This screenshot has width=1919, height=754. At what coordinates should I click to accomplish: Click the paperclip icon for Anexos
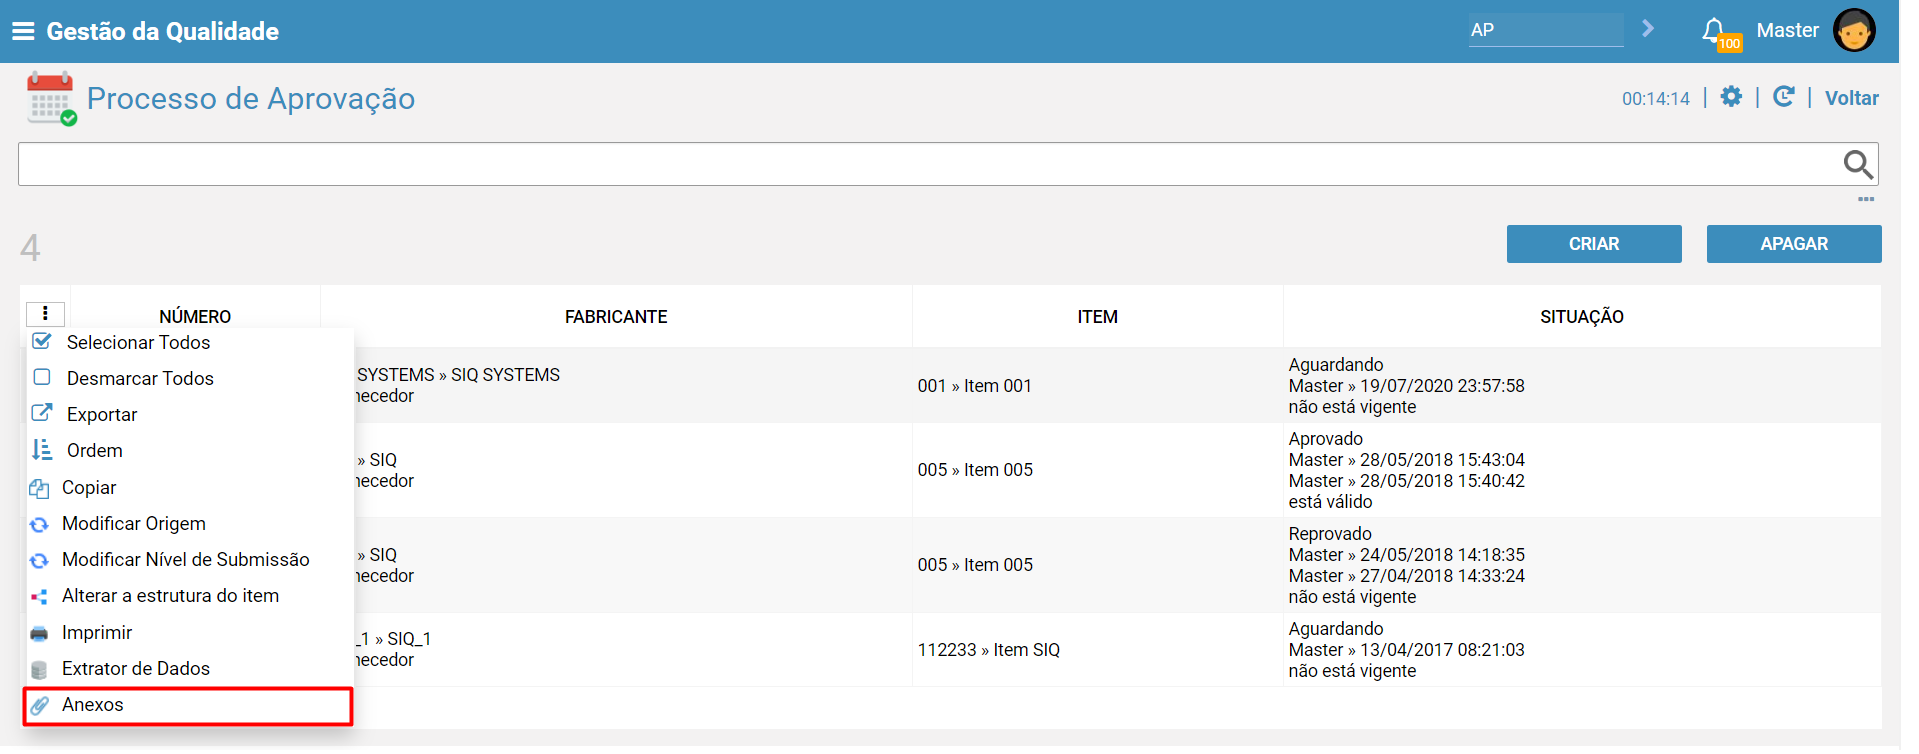pyautogui.click(x=39, y=705)
